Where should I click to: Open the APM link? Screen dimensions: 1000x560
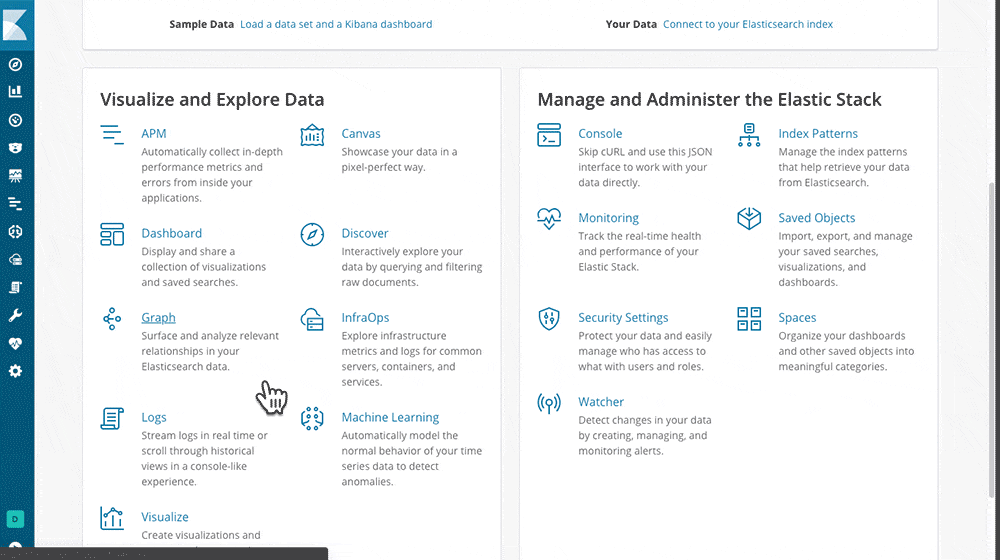pyautogui.click(x=154, y=133)
